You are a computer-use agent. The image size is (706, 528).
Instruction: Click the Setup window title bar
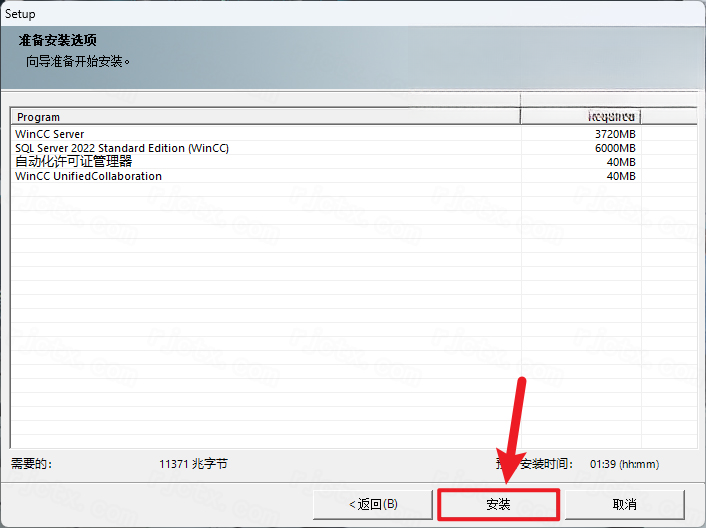tap(353, 14)
